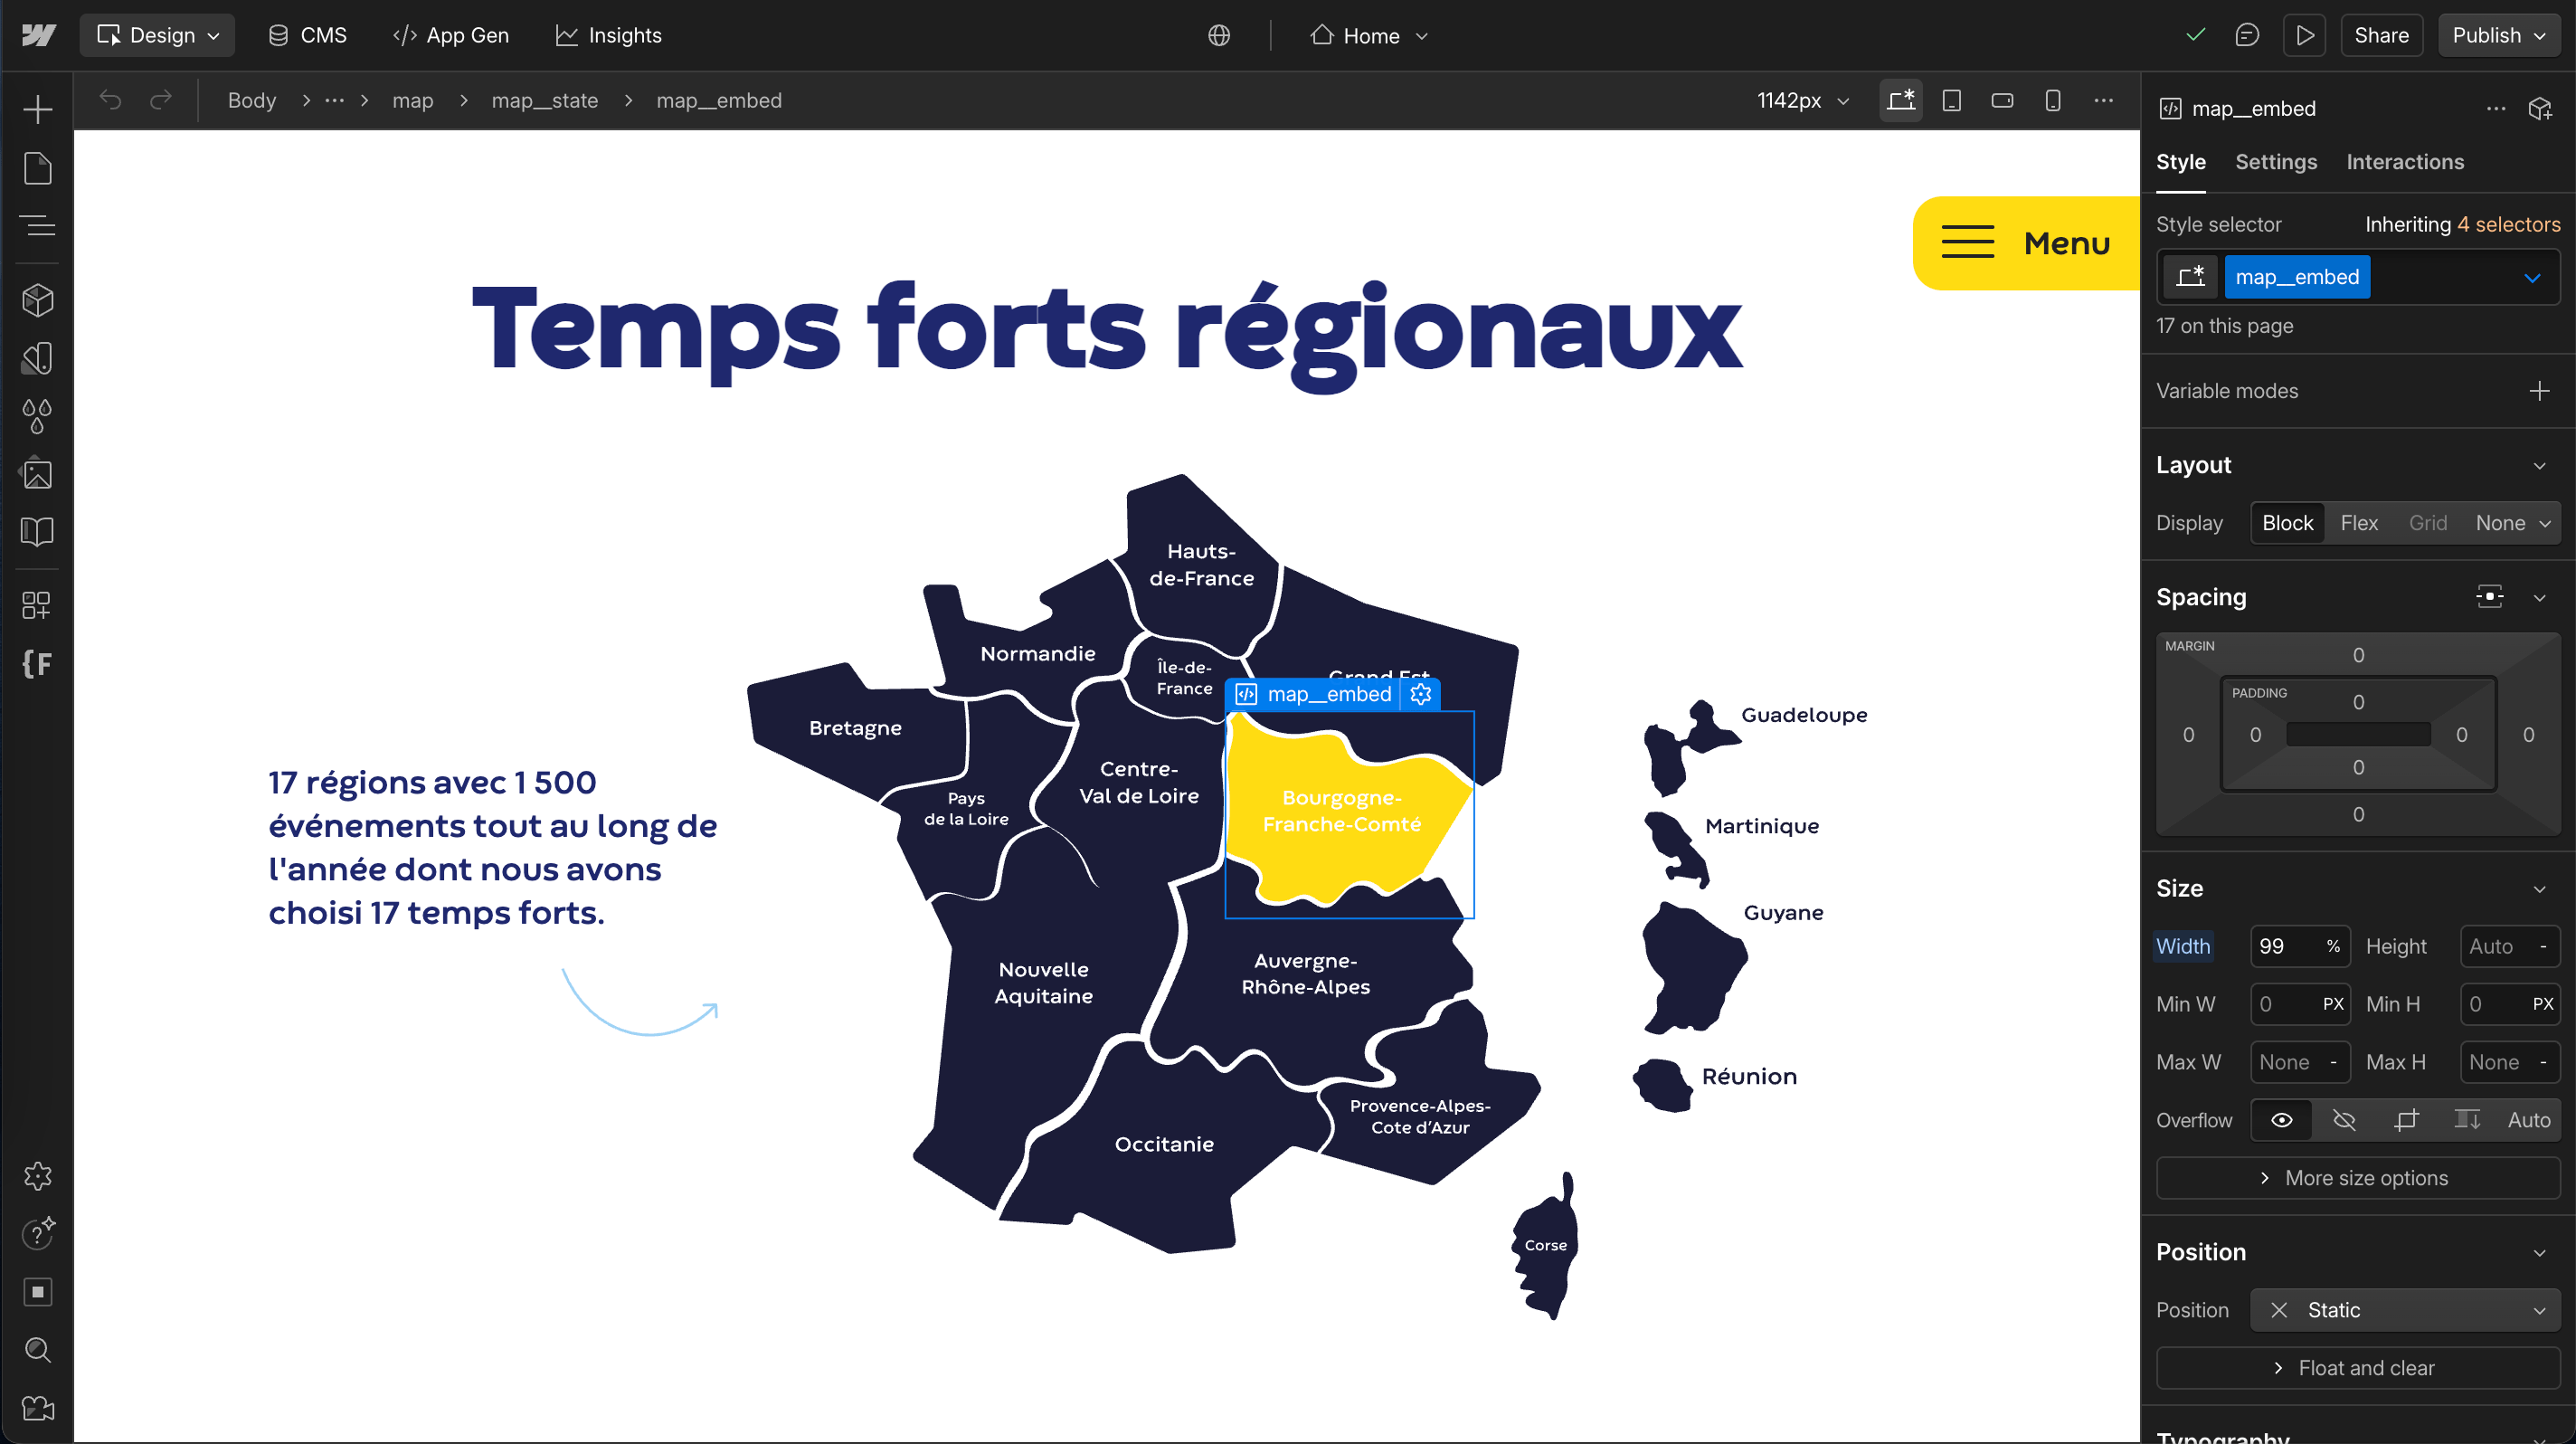Set display to Flex
The height and width of the screenshot is (1444, 2576).
pos(2358,523)
